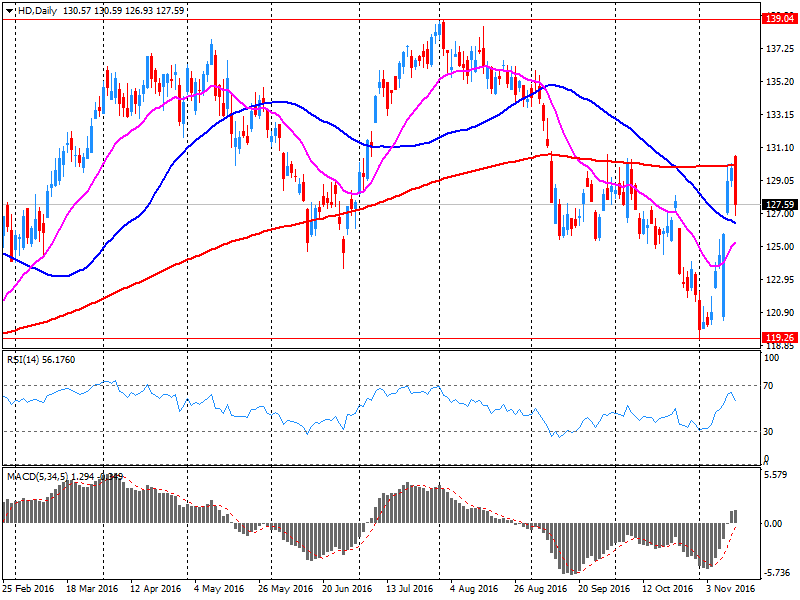Click the 18 Mar 2016 date label

pyautogui.click(x=92, y=589)
